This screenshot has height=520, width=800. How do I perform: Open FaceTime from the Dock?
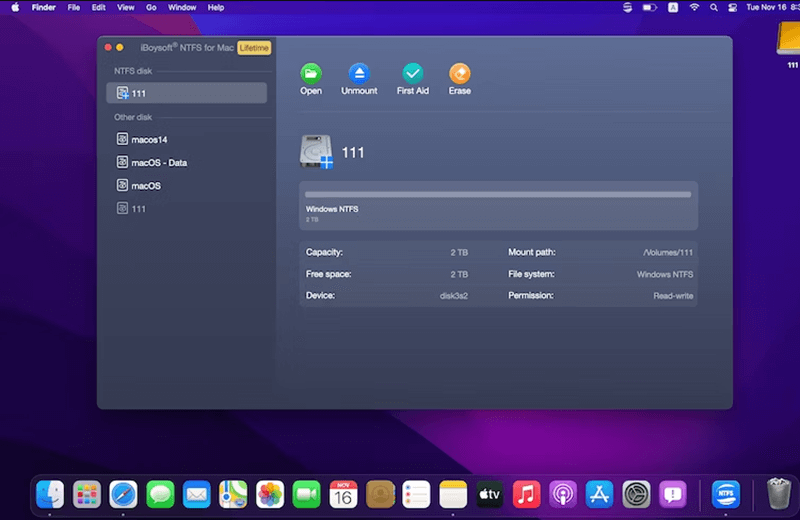(x=307, y=494)
